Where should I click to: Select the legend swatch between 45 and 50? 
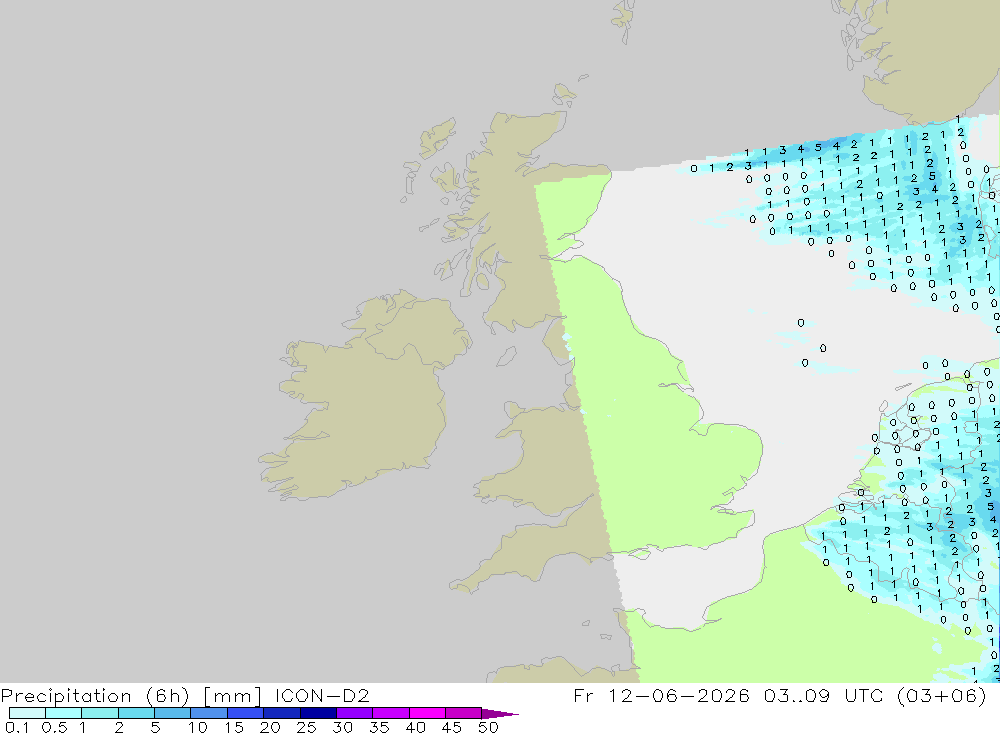pyautogui.click(x=464, y=713)
